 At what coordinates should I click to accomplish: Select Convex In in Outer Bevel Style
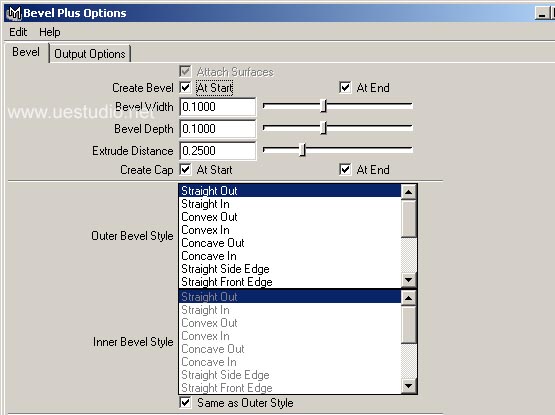click(290, 230)
